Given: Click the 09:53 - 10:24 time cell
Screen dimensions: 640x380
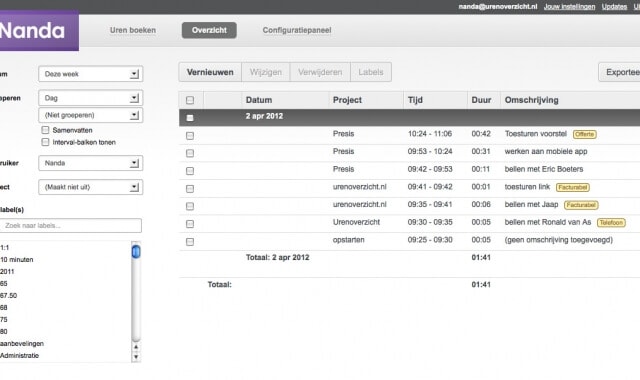Looking at the screenshot, I should (x=430, y=151).
